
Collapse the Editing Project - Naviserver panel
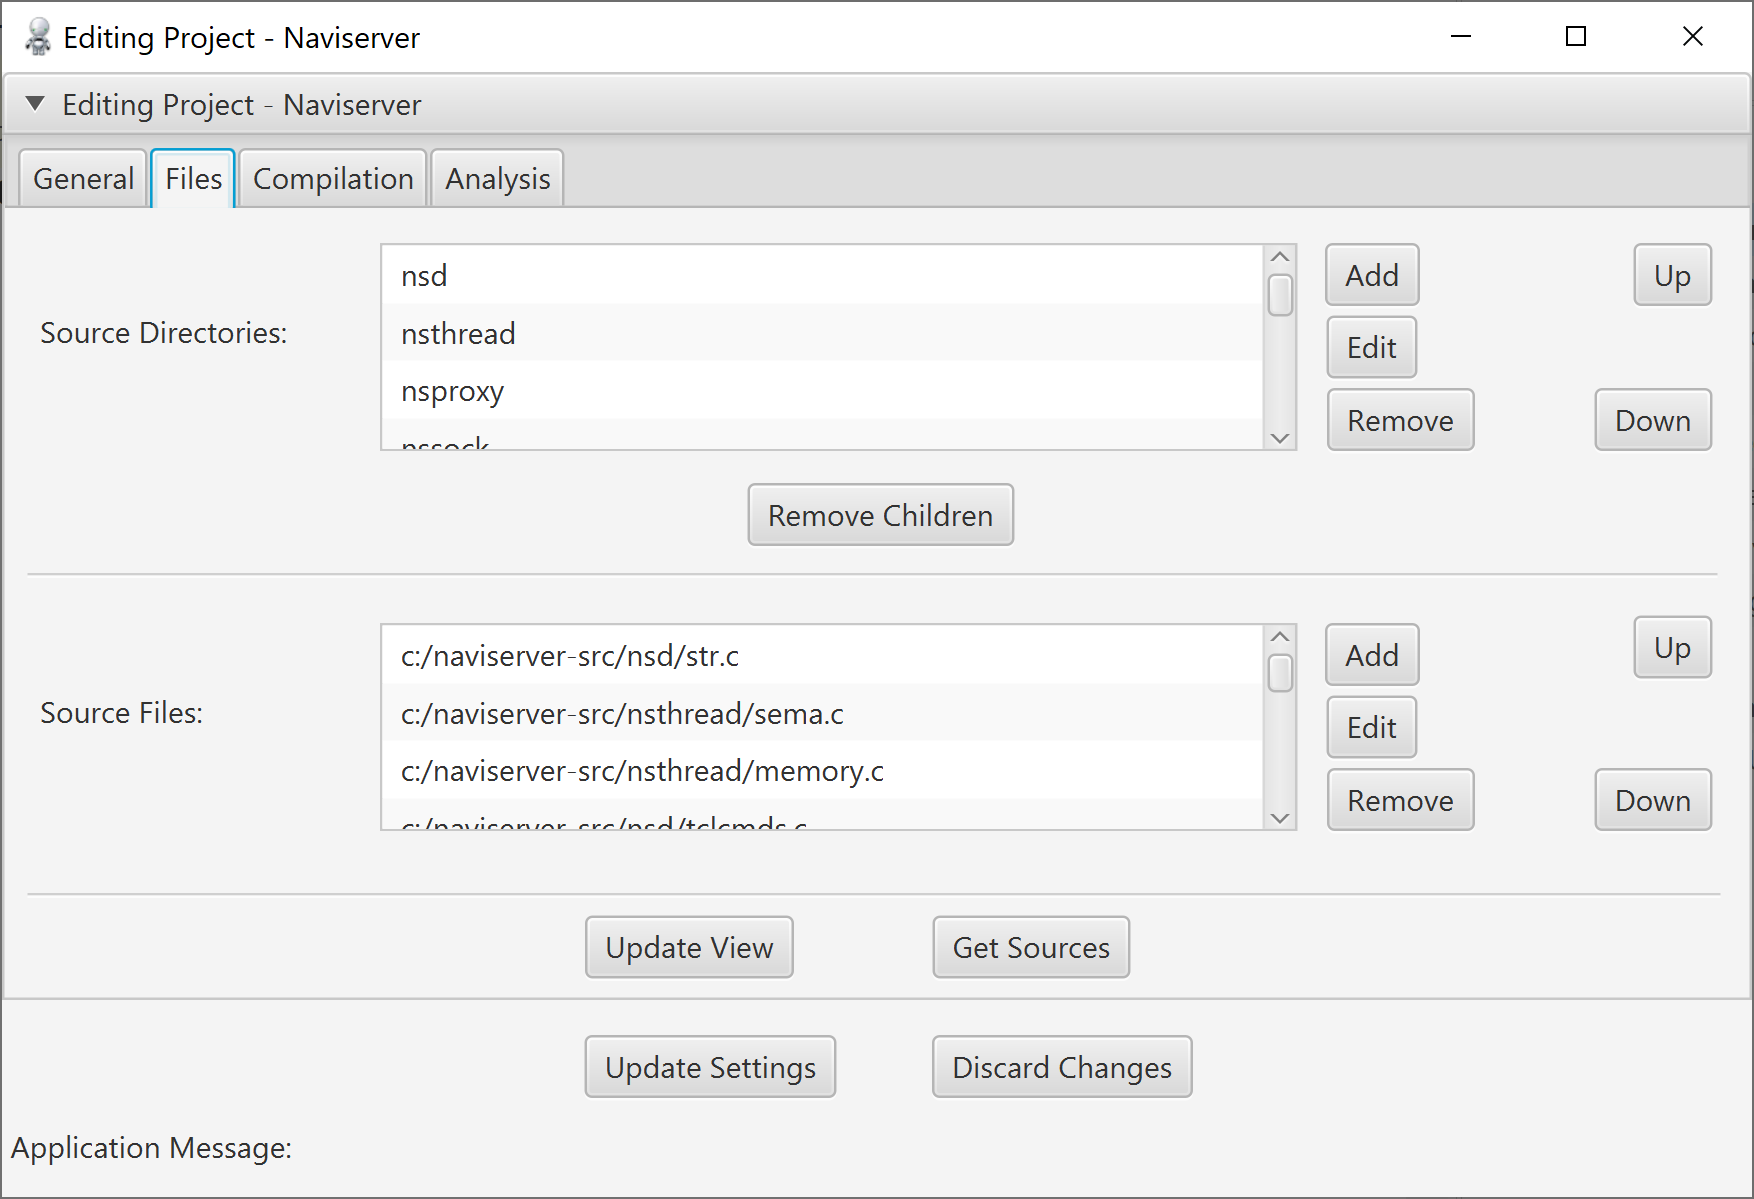click(35, 104)
